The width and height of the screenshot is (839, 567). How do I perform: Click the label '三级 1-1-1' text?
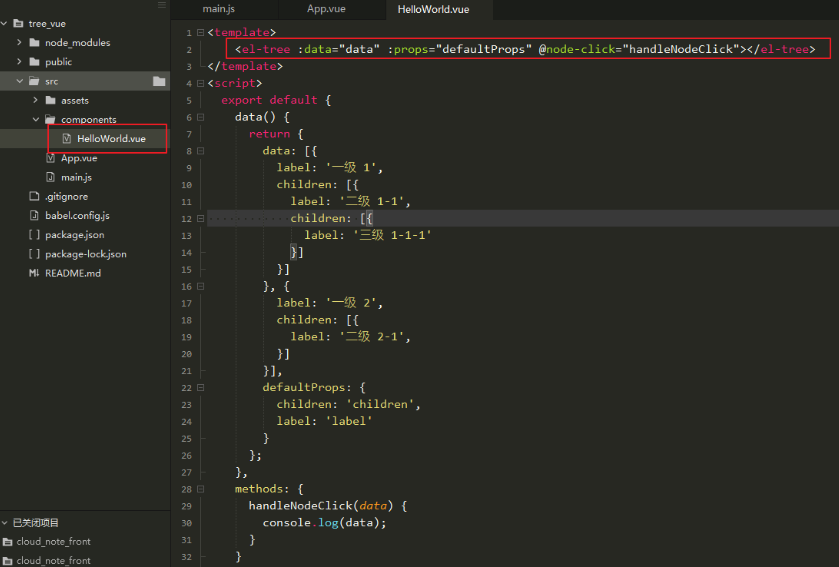point(395,235)
